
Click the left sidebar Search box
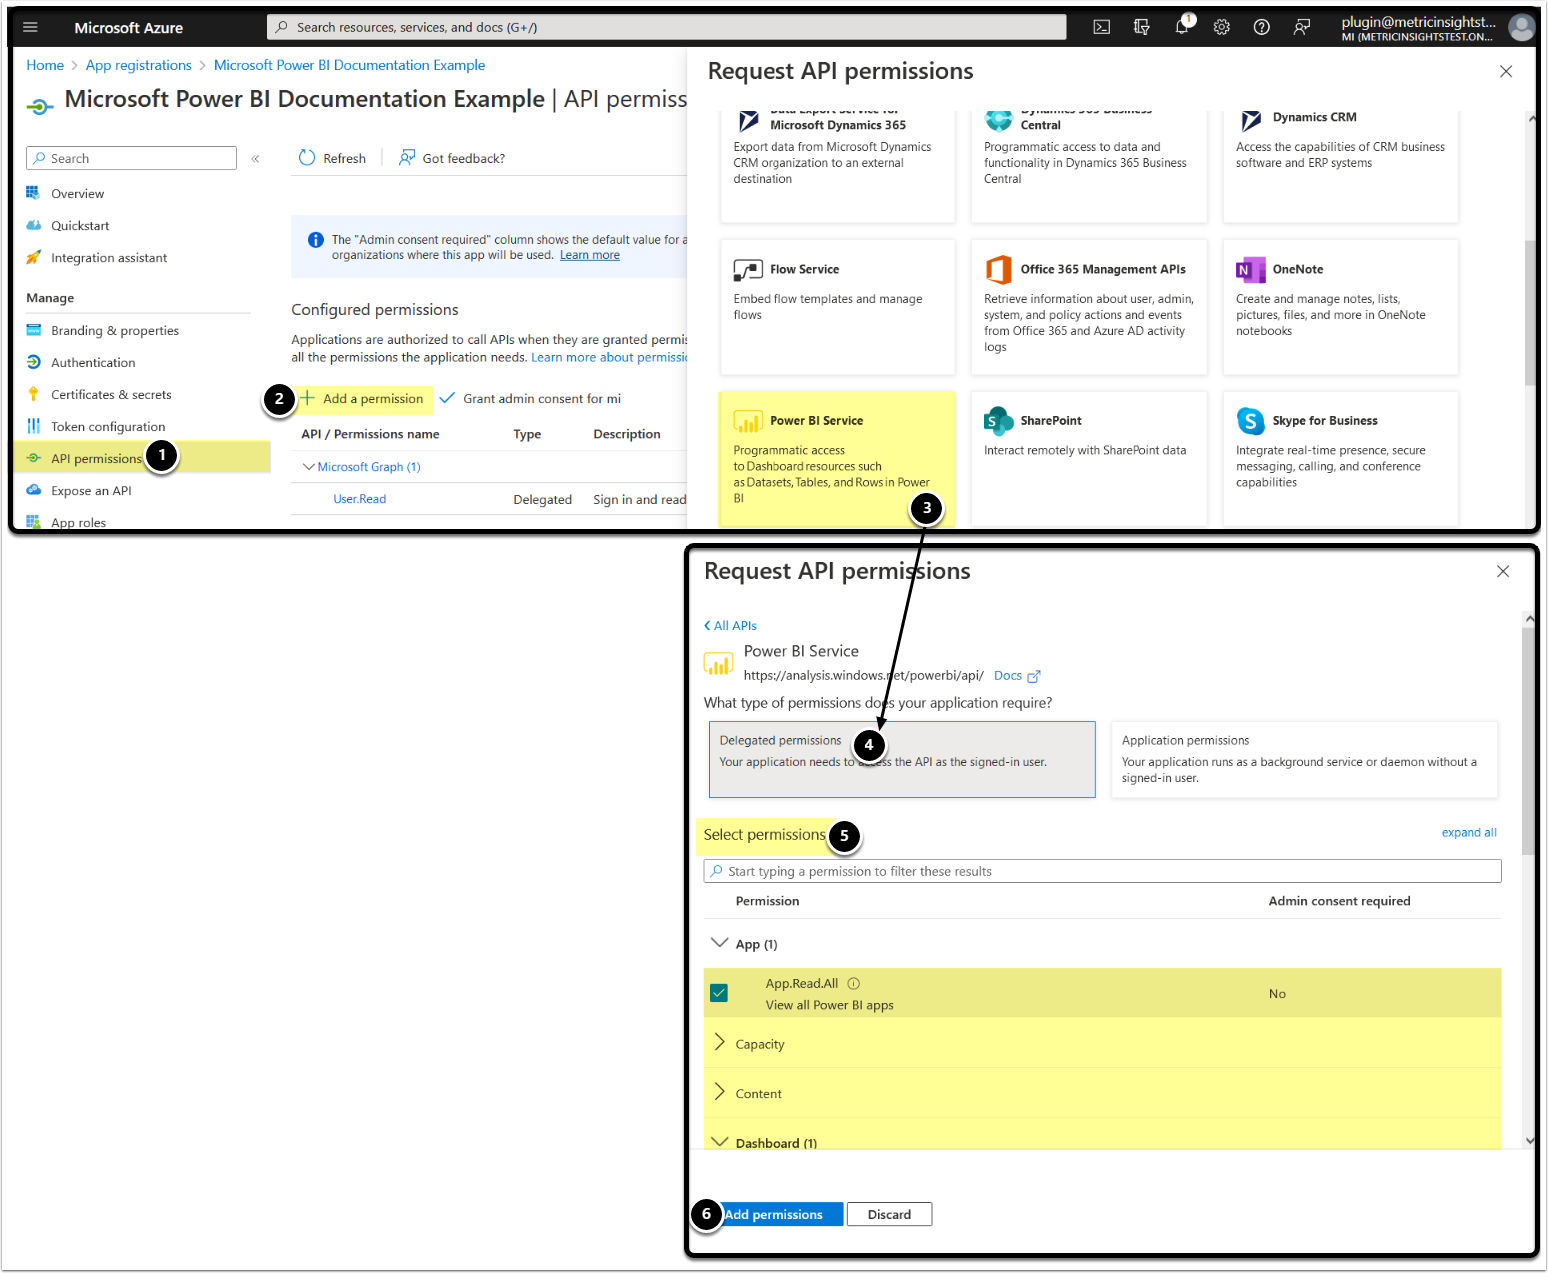131,158
